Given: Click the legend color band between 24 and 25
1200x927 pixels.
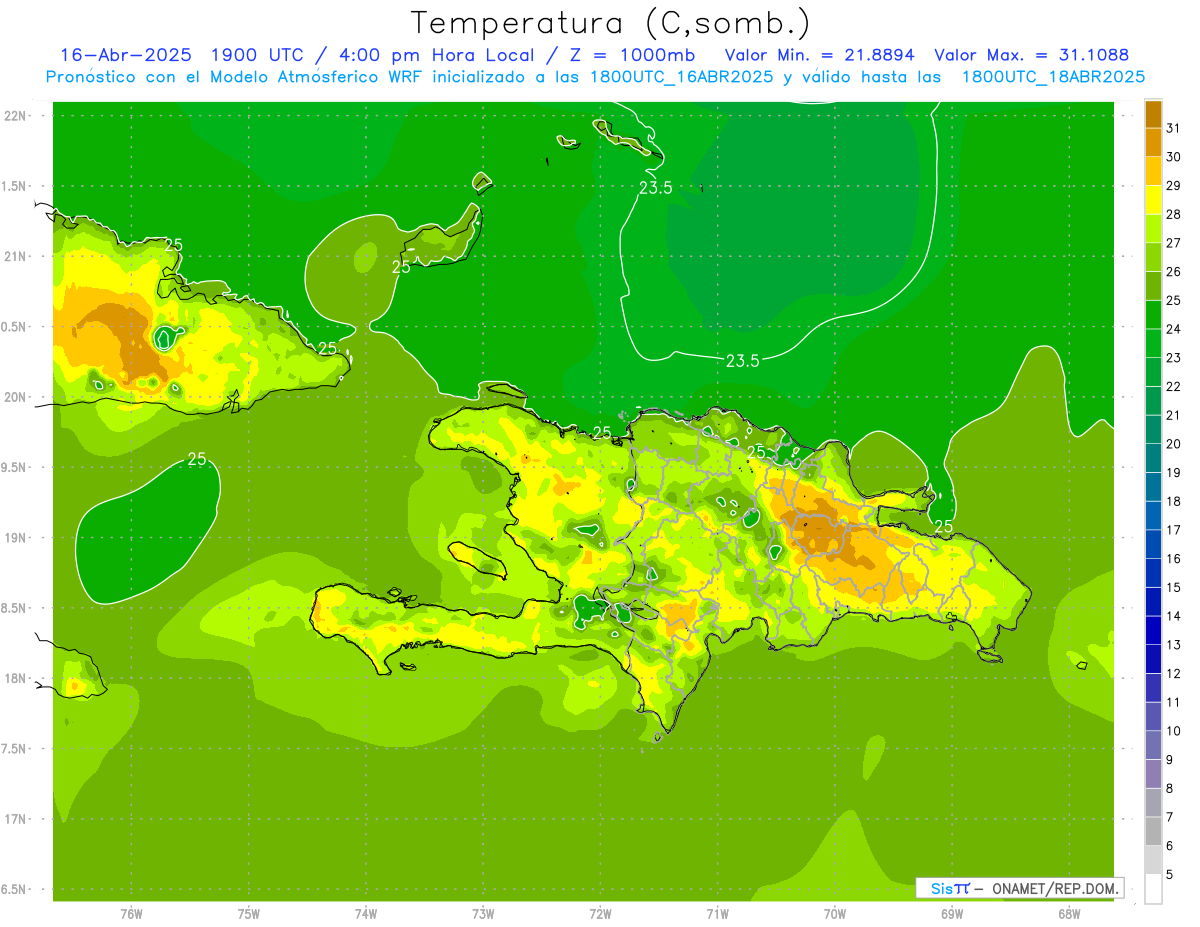Looking at the screenshot, I should (x=1153, y=315).
